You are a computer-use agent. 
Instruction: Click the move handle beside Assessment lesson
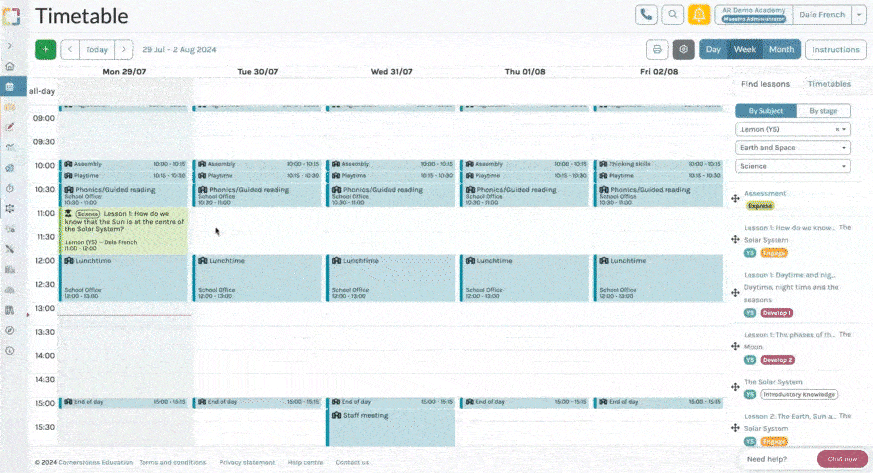735,200
